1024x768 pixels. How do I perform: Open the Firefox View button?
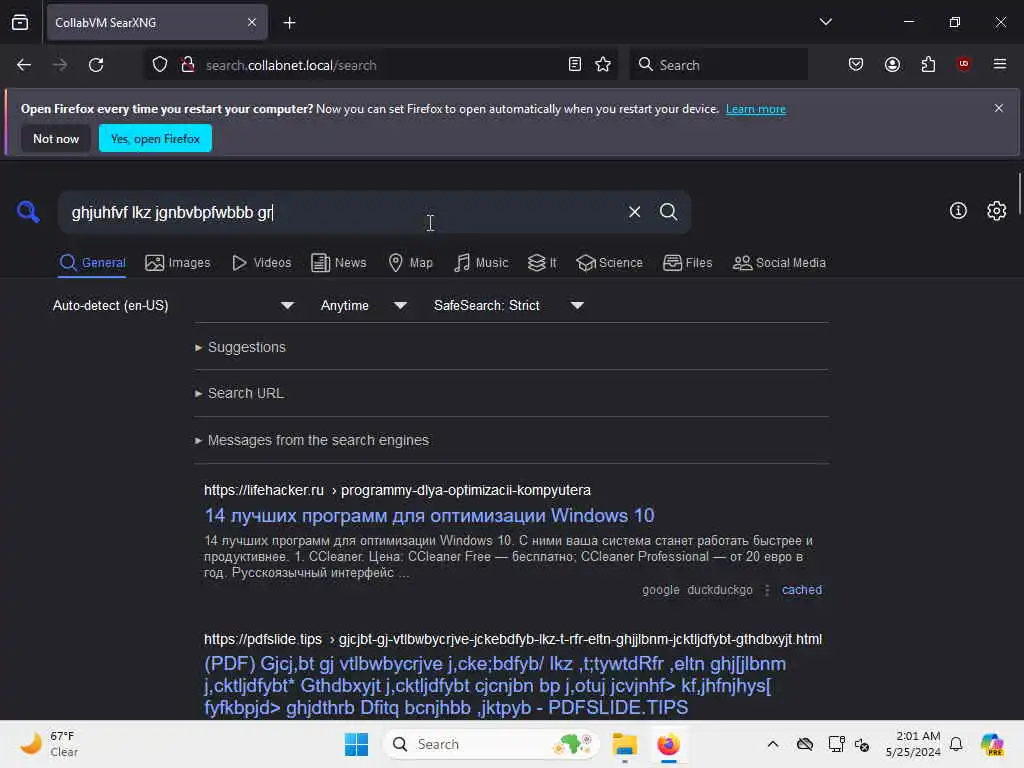click(20, 22)
